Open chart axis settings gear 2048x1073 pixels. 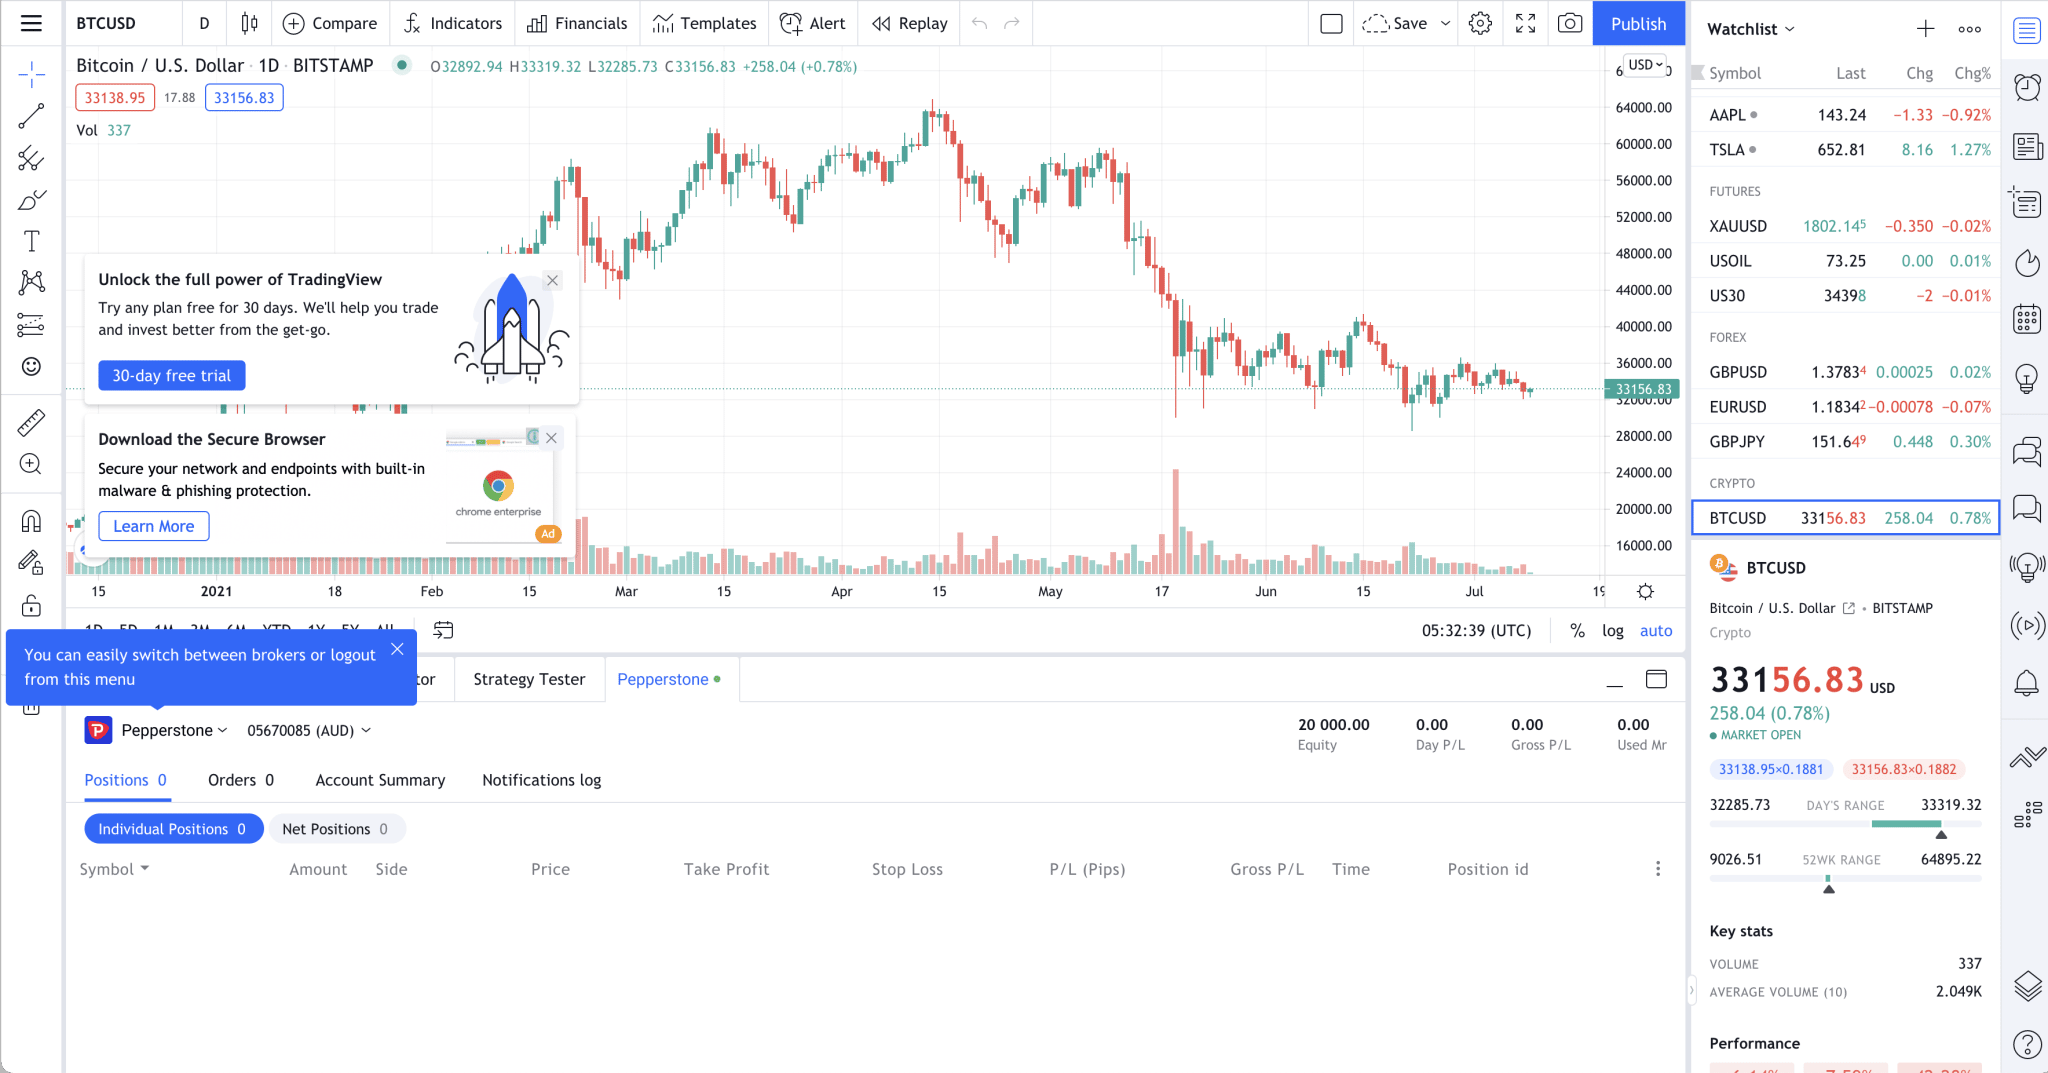(1645, 591)
